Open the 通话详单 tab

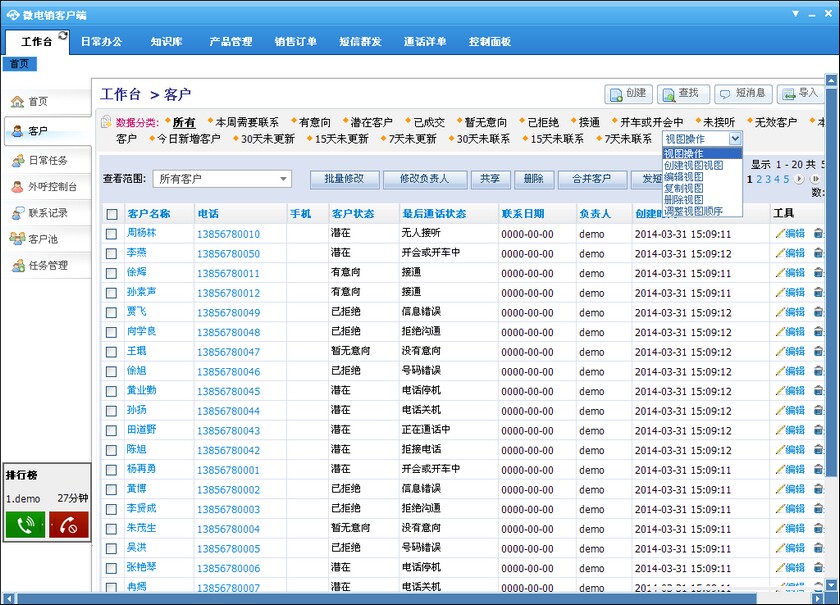[x=425, y=42]
